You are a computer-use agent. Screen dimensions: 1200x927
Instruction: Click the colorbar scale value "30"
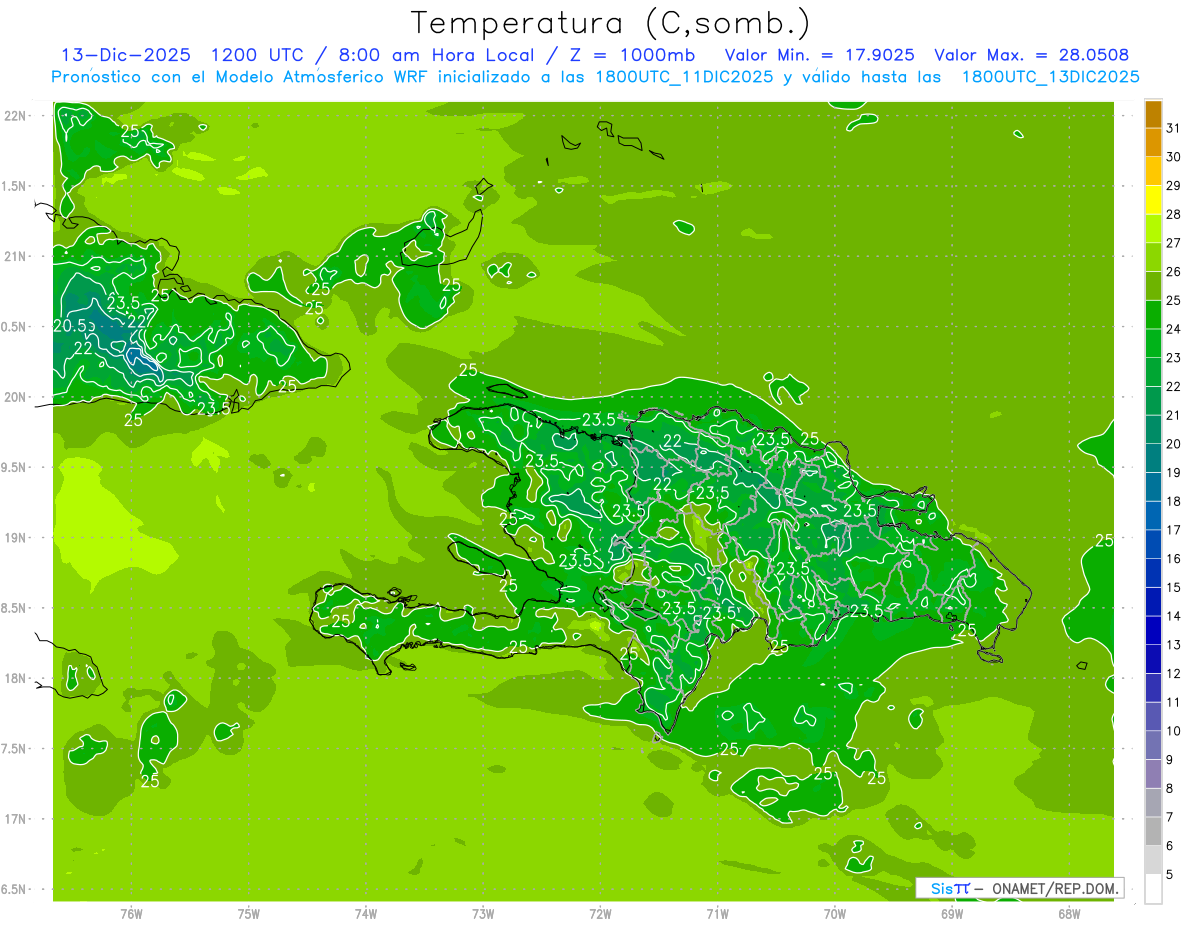(x=1173, y=157)
